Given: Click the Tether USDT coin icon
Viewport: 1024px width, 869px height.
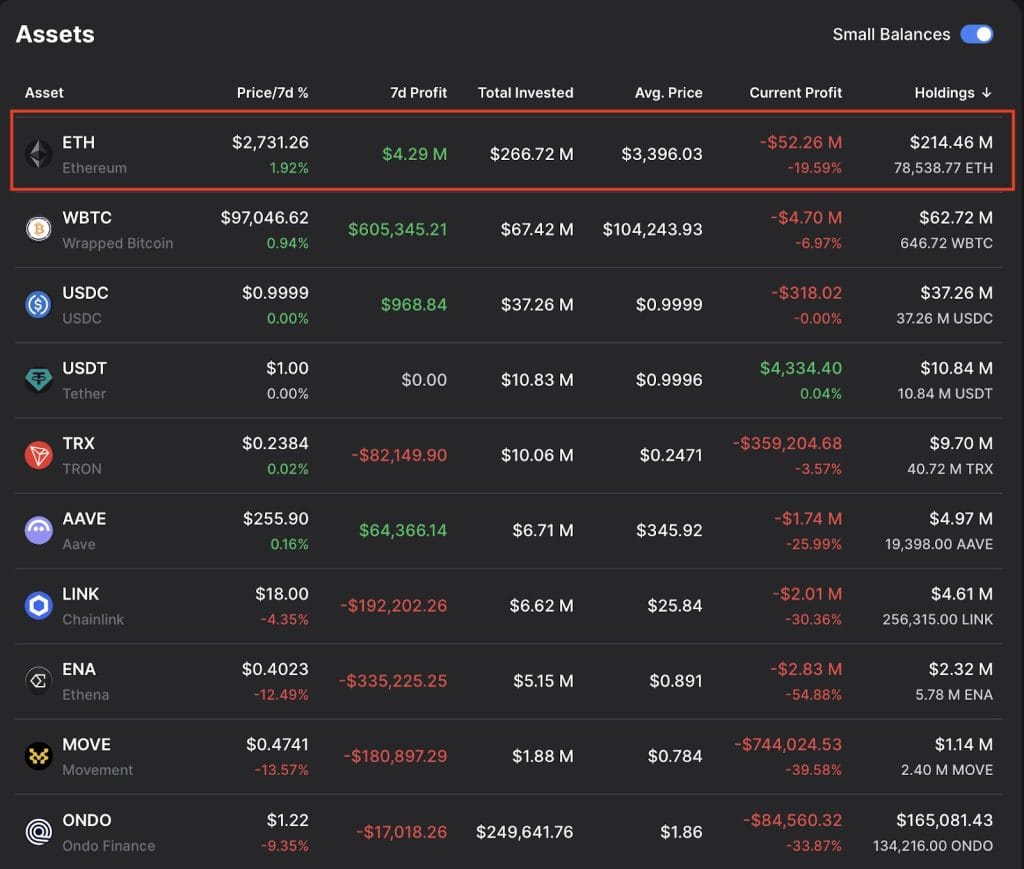Looking at the screenshot, I should pos(39,380).
